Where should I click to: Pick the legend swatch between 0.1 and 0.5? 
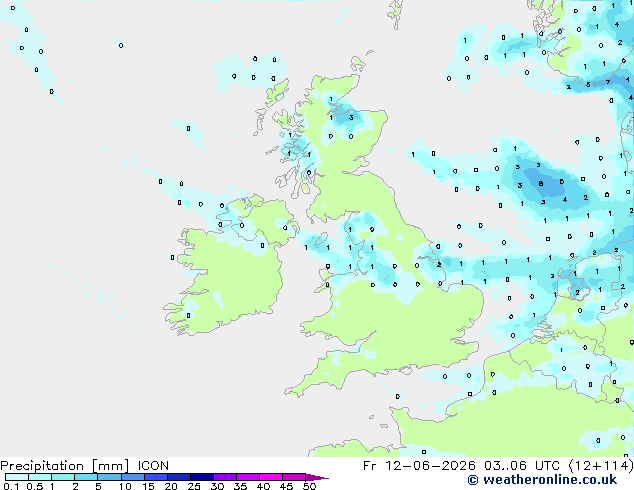click(x=17, y=477)
